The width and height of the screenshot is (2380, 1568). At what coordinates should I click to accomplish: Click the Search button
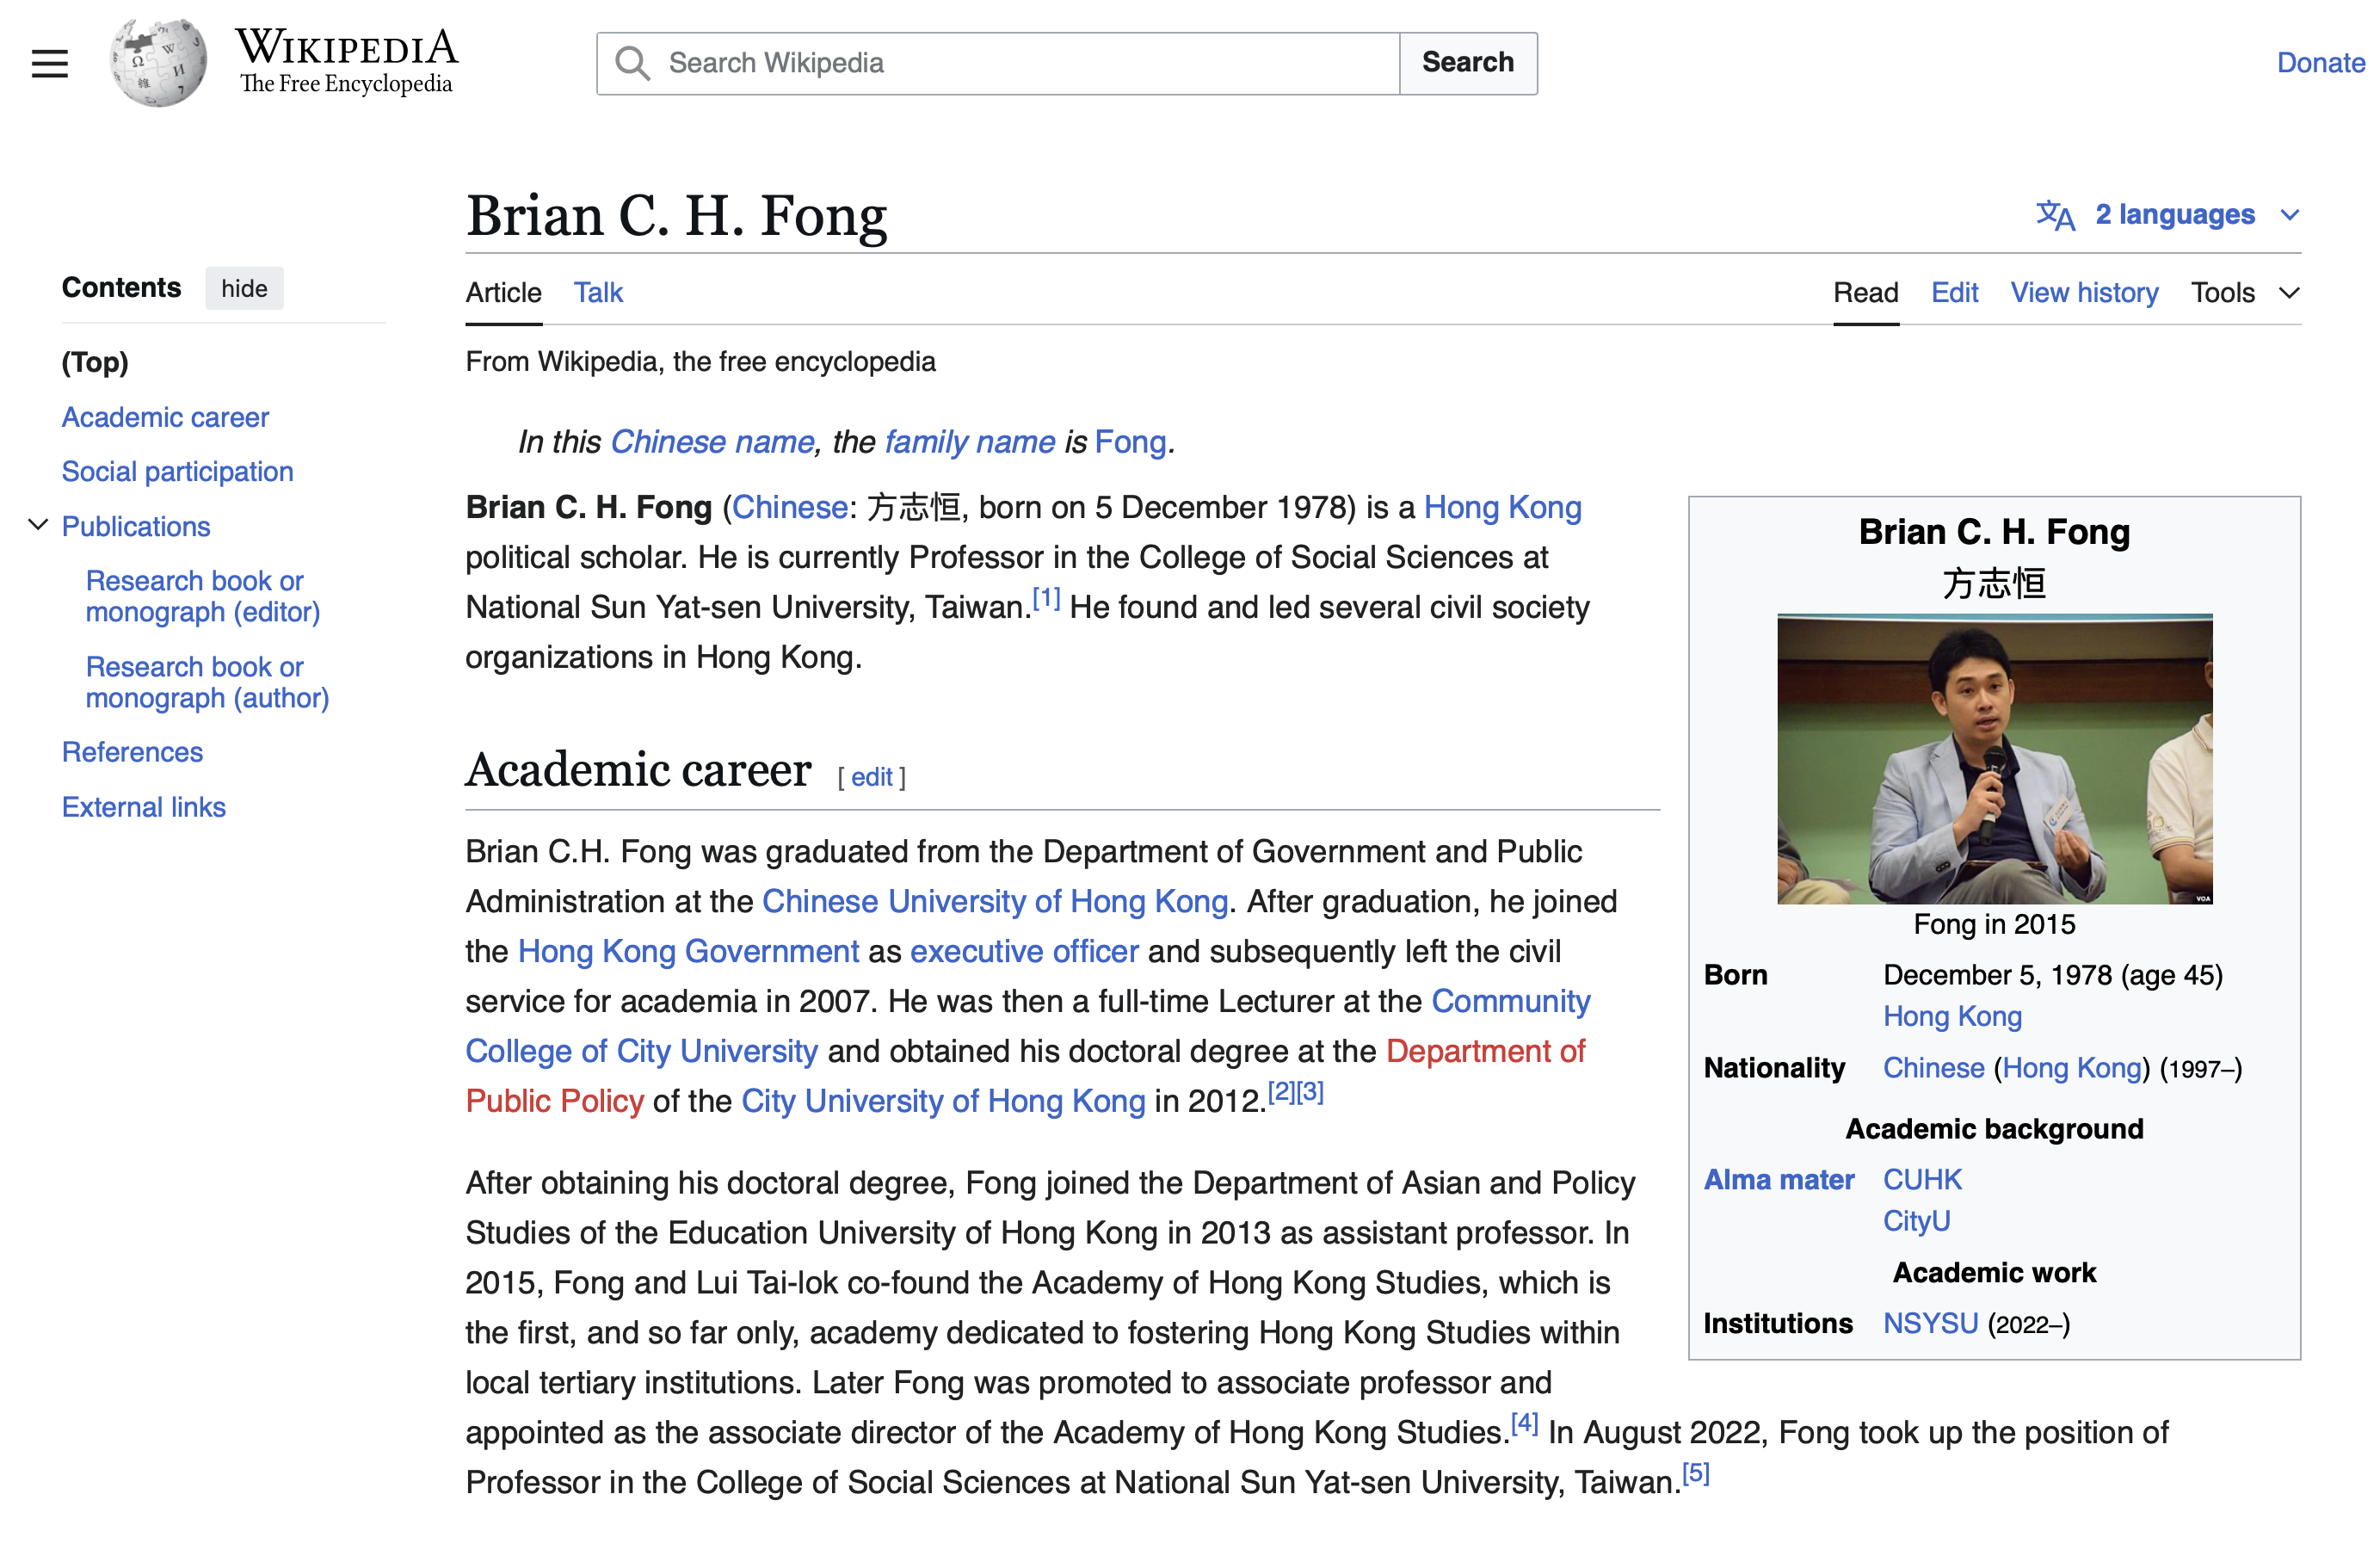click(x=1467, y=63)
